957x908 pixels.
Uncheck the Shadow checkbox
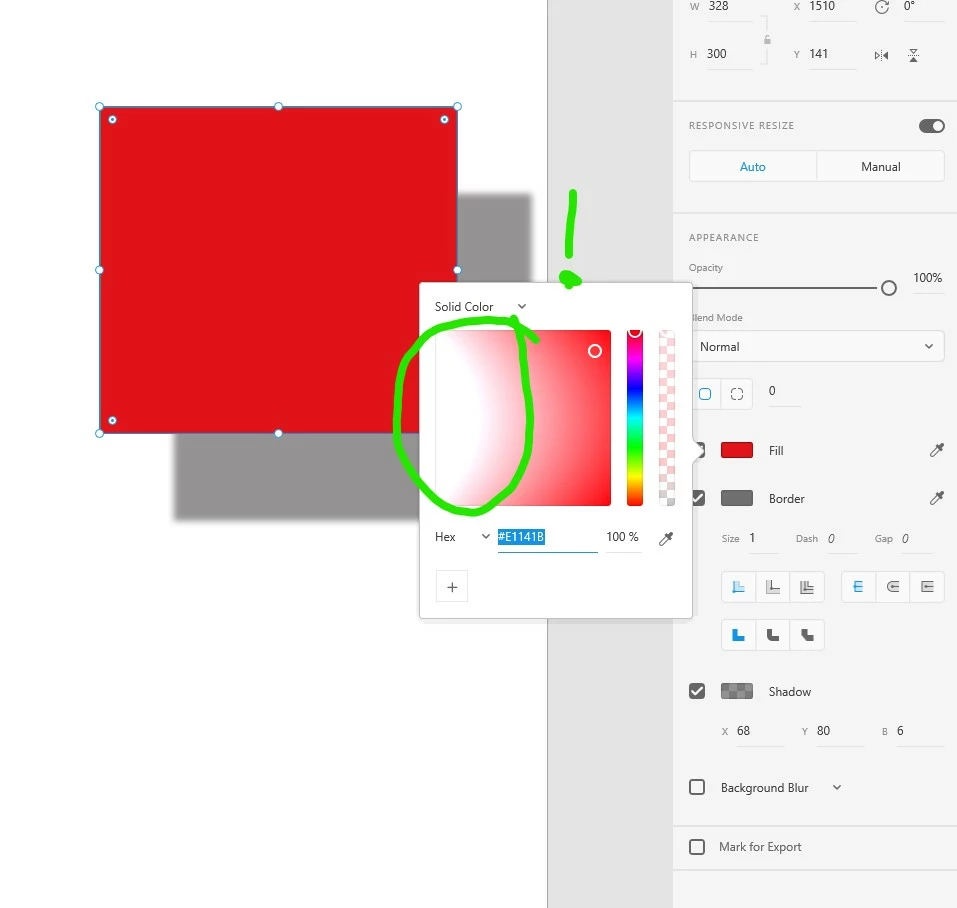(x=697, y=691)
